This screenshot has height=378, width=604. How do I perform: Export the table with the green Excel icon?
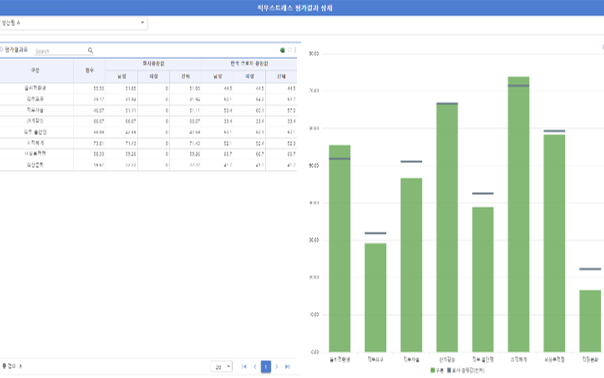click(282, 50)
